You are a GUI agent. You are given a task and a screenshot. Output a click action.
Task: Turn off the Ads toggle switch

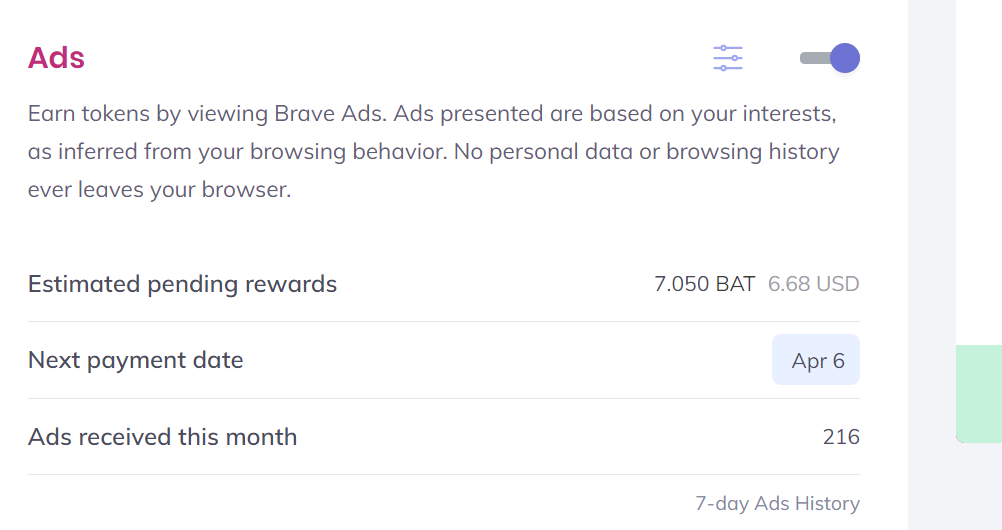point(829,58)
